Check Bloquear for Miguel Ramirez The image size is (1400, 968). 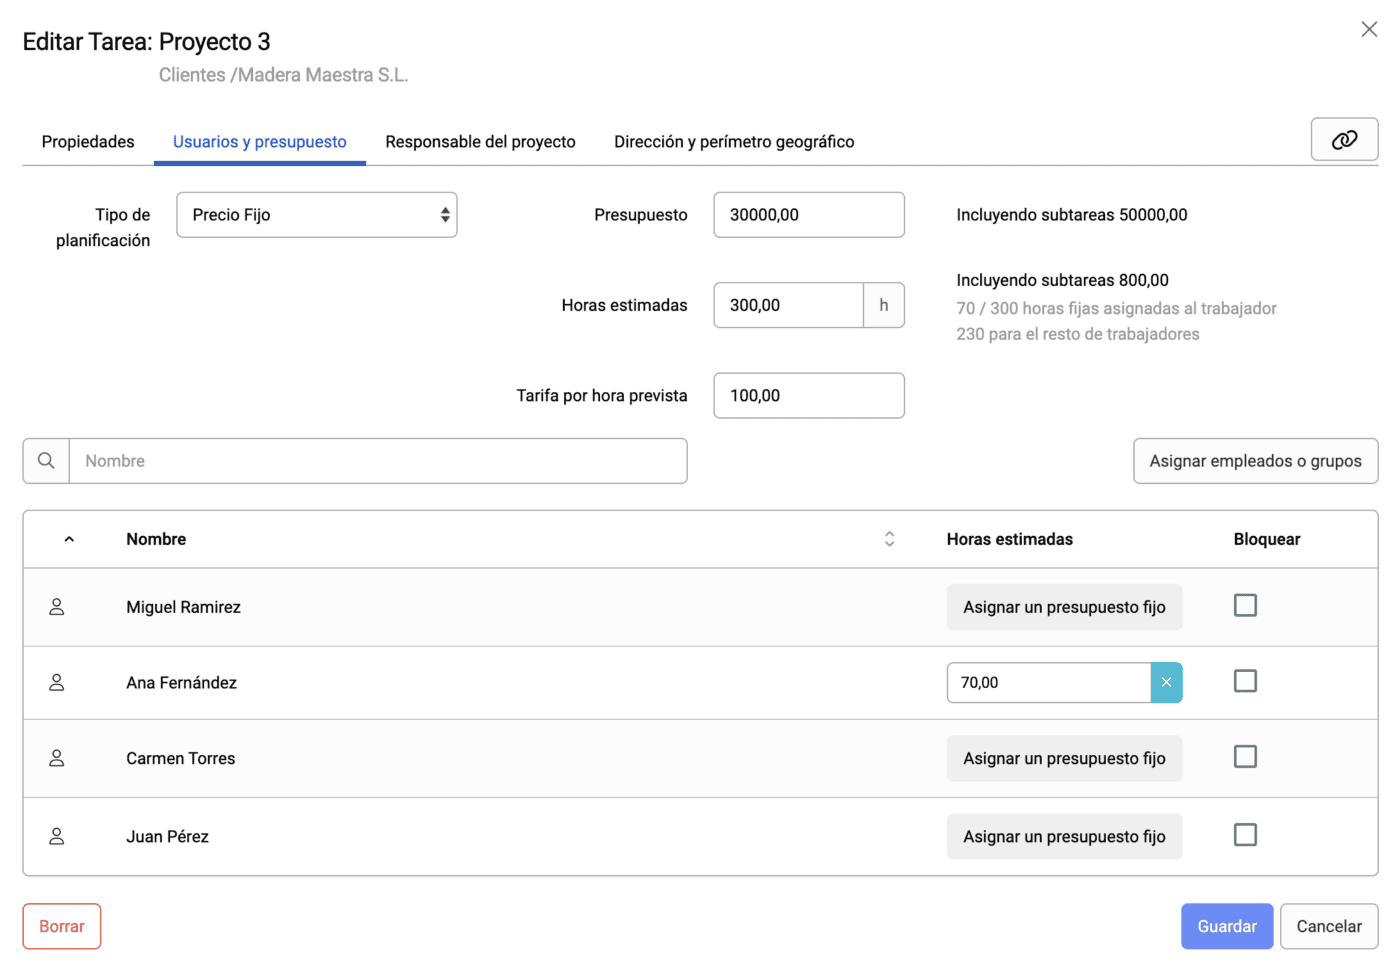point(1245,606)
